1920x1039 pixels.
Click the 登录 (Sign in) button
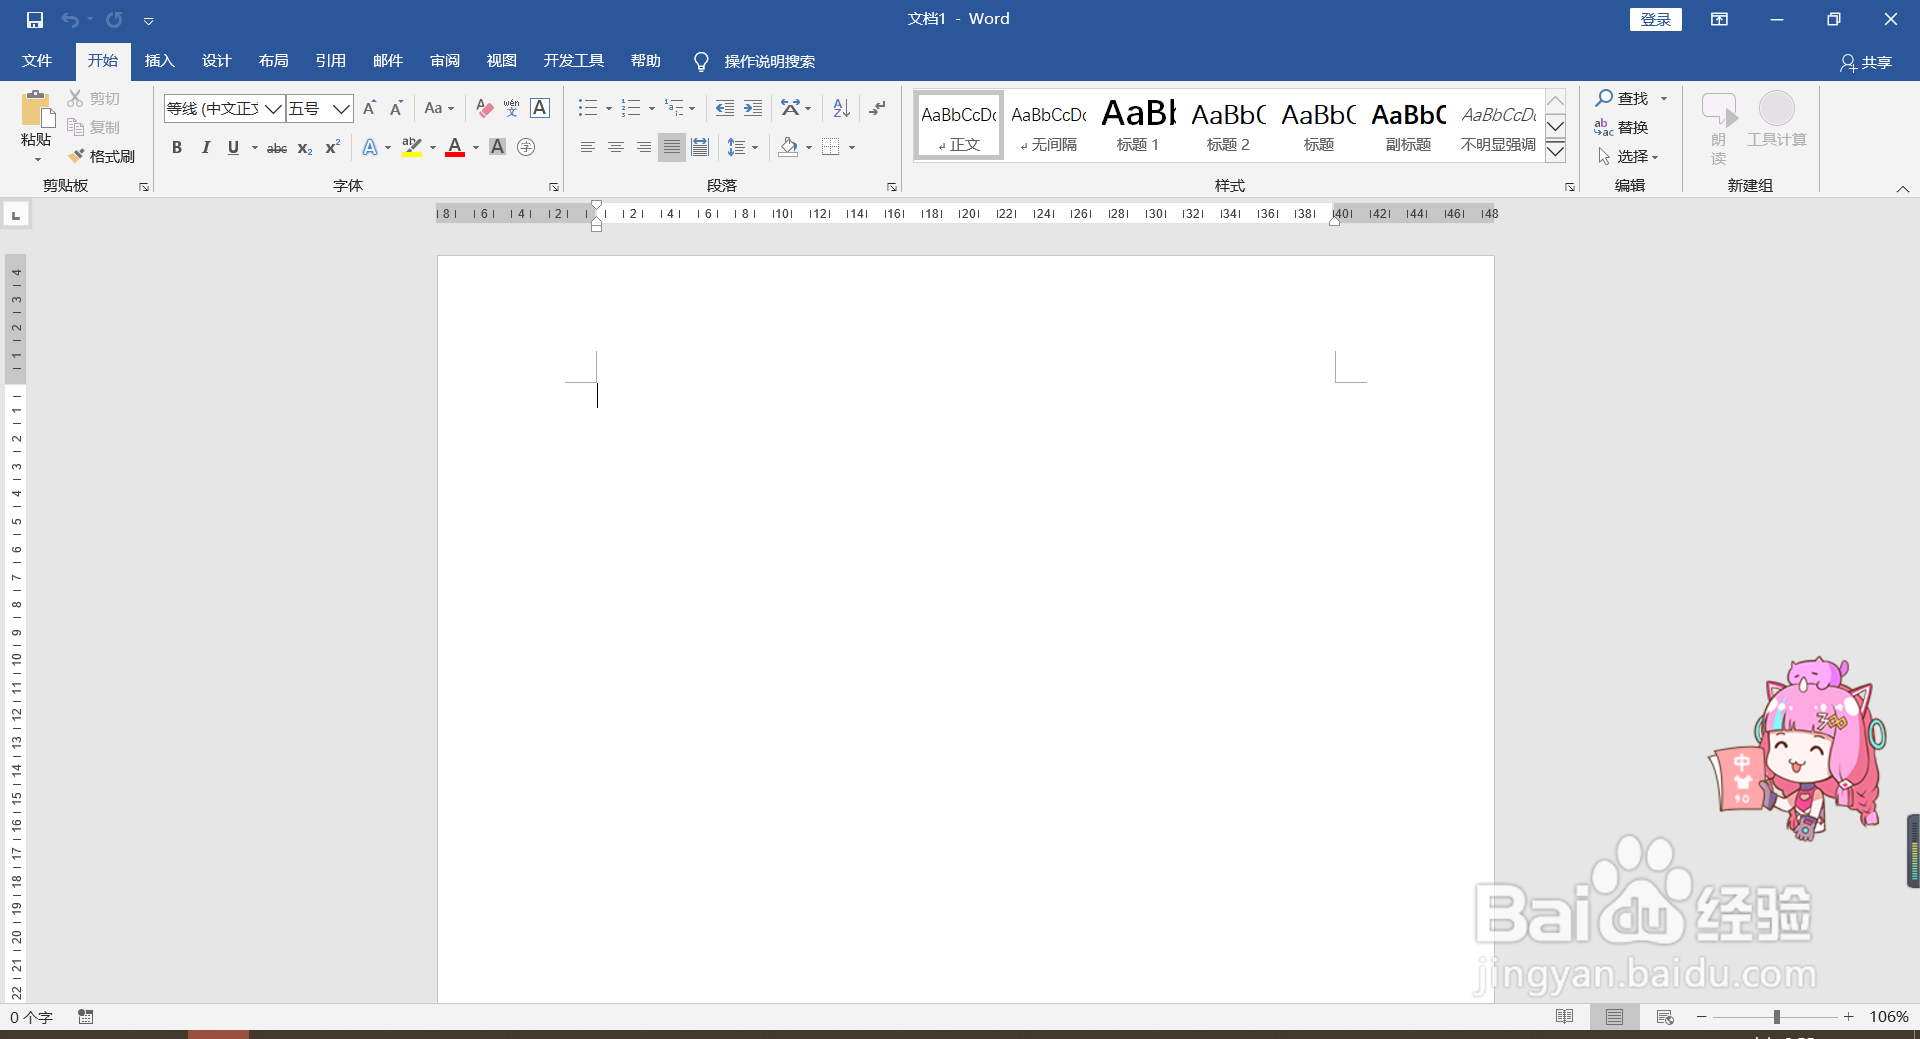pyautogui.click(x=1656, y=19)
